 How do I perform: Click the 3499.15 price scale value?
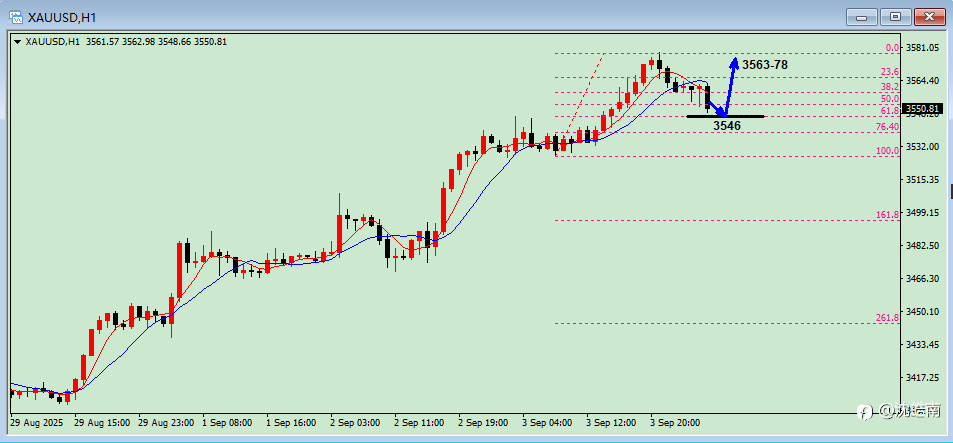pos(923,212)
